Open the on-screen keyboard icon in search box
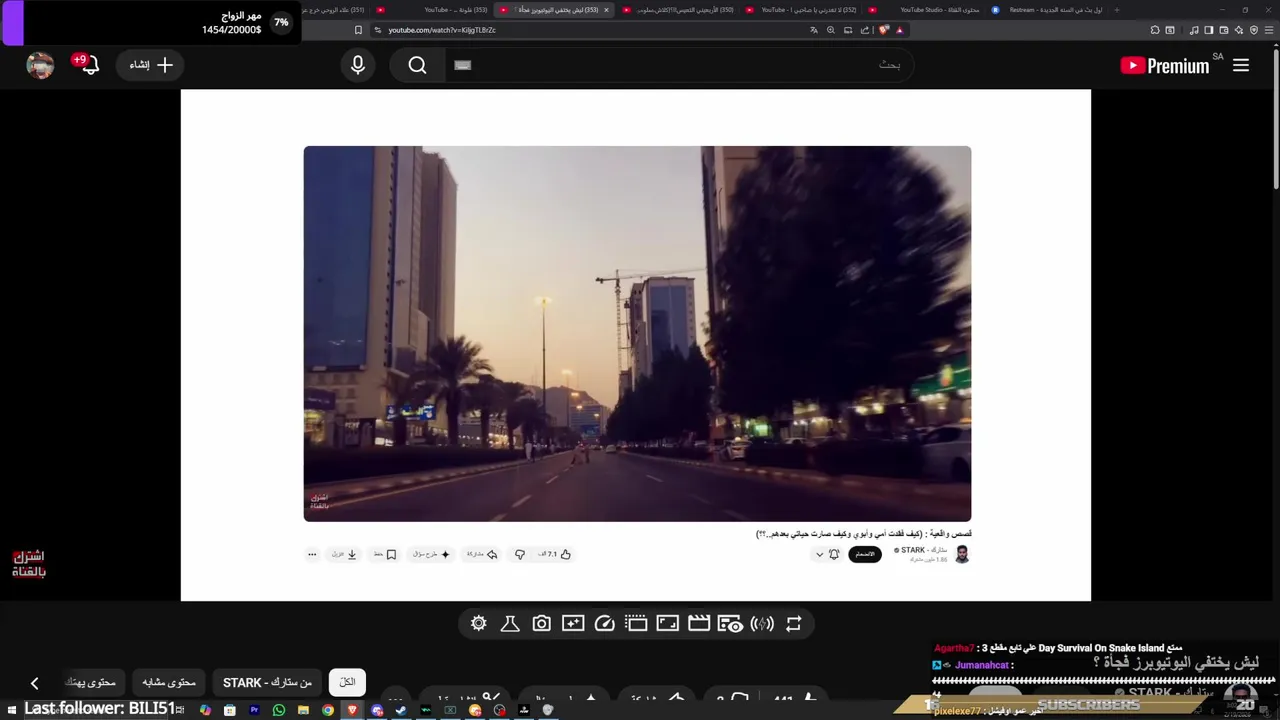 tap(462, 65)
